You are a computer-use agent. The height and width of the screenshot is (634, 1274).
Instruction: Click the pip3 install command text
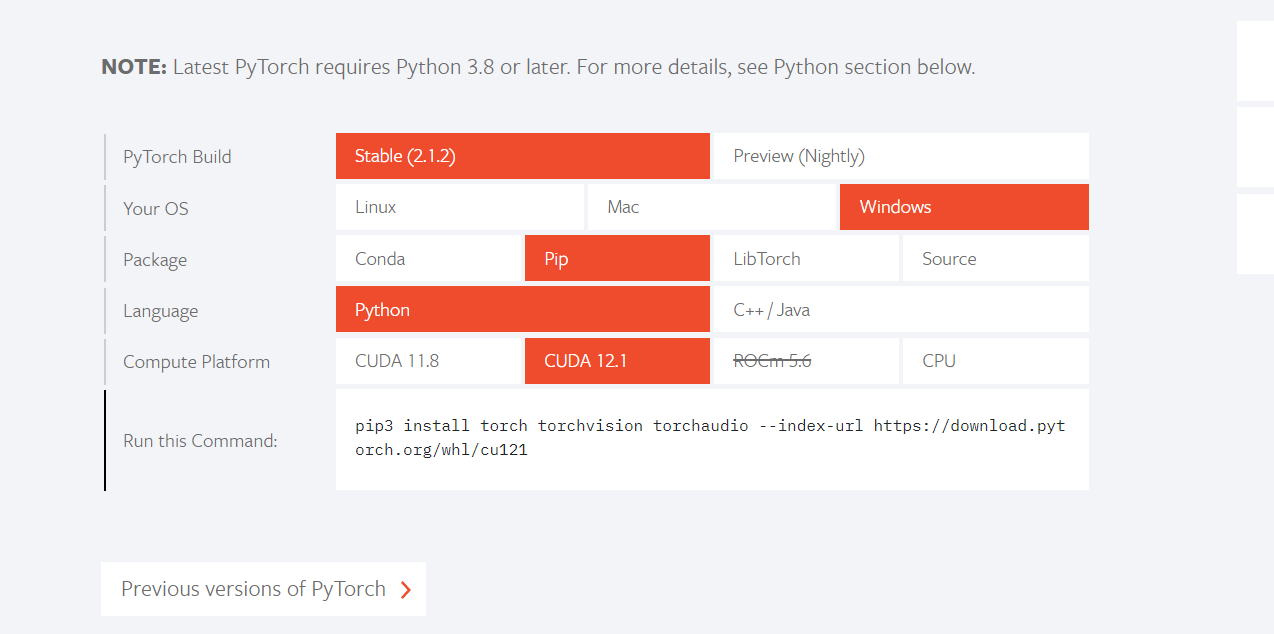click(710, 438)
